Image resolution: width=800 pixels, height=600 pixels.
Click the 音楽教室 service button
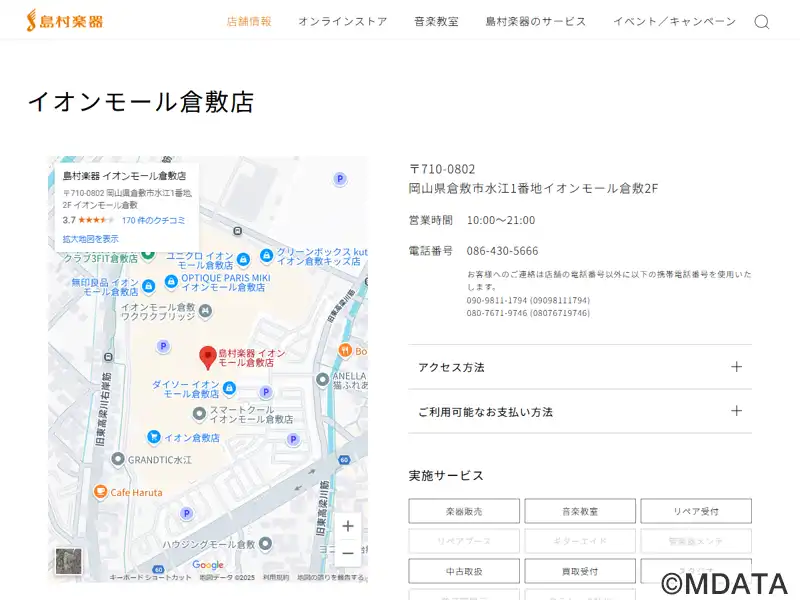point(580,511)
